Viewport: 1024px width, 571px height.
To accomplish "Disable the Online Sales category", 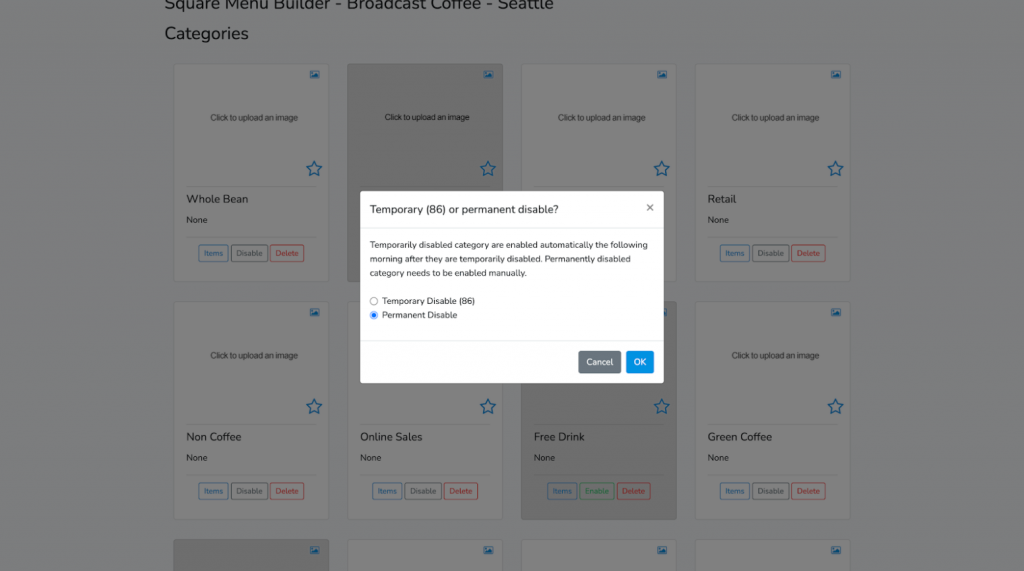I will pyautogui.click(x=423, y=491).
